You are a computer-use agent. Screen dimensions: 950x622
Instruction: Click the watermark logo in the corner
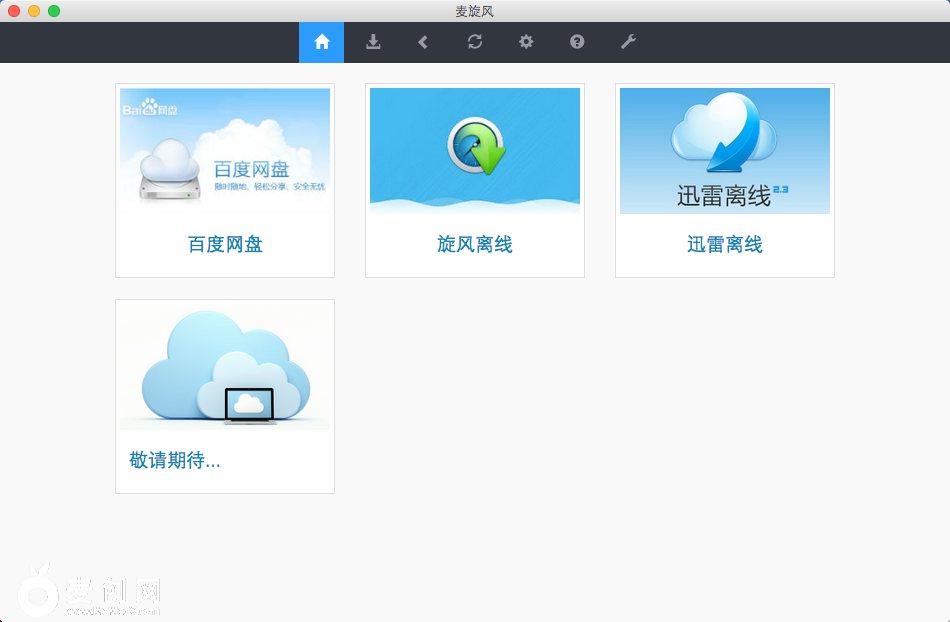[90, 592]
